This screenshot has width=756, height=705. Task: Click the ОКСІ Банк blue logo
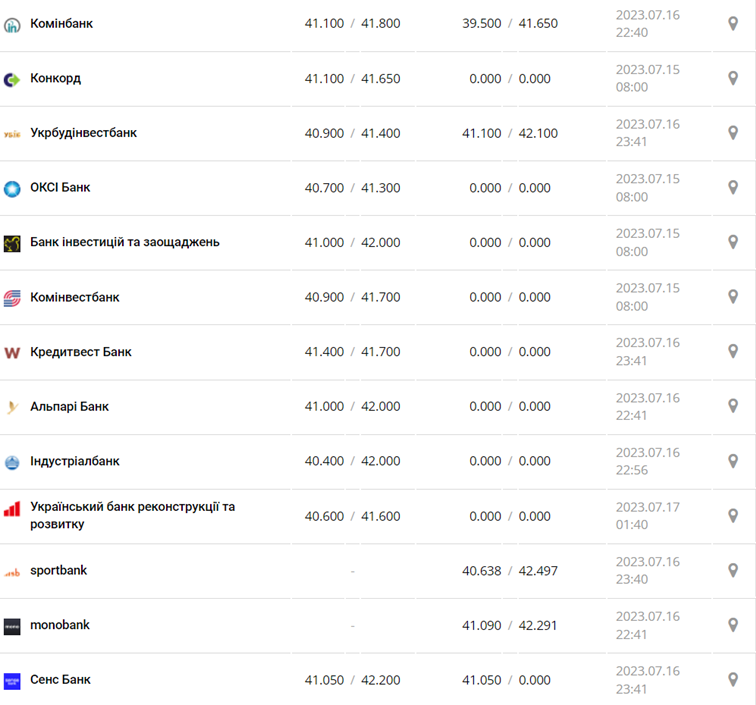(x=12, y=188)
